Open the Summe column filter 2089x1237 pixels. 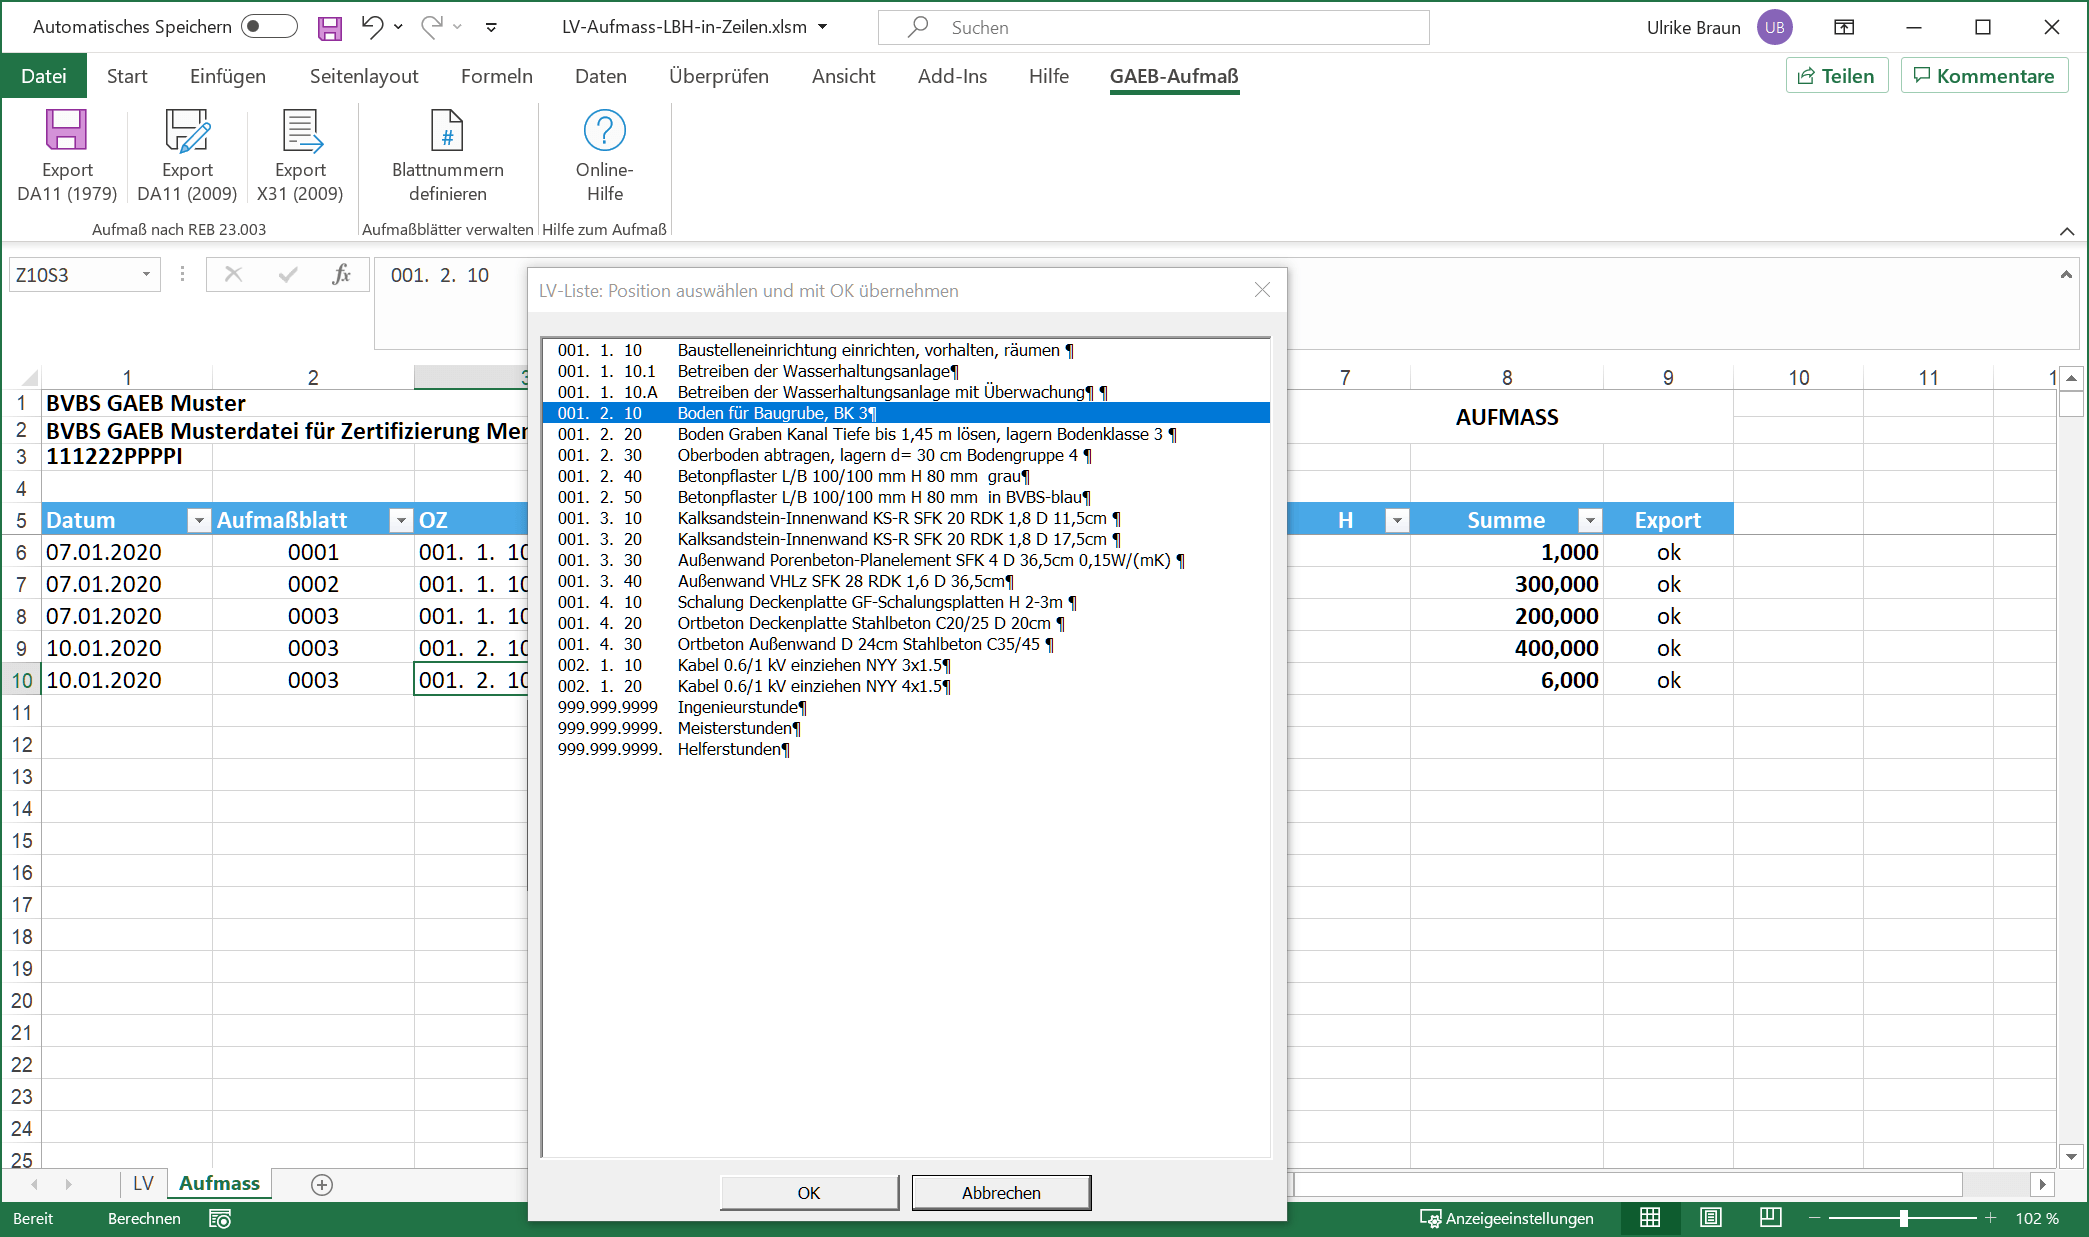[x=1588, y=520]
